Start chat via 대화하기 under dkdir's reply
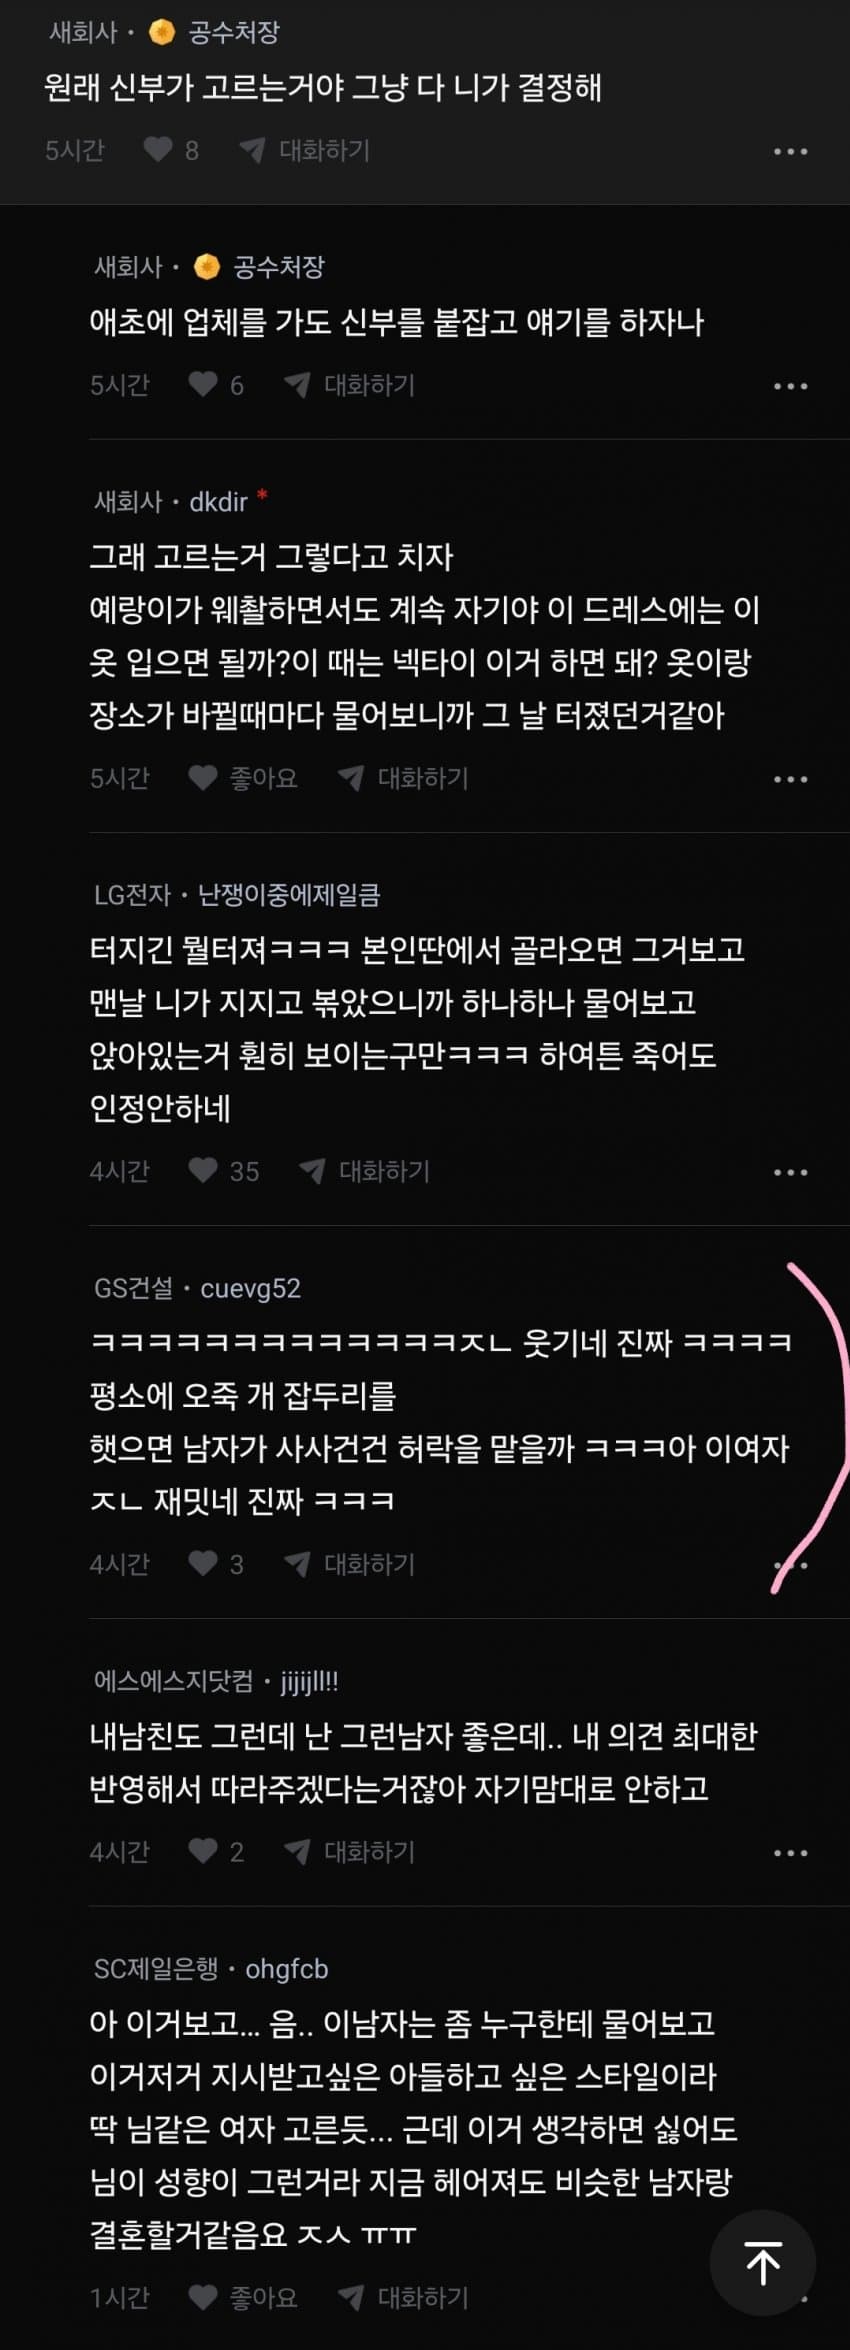This screenshot has height=2350, width=850. coord(403,777)
